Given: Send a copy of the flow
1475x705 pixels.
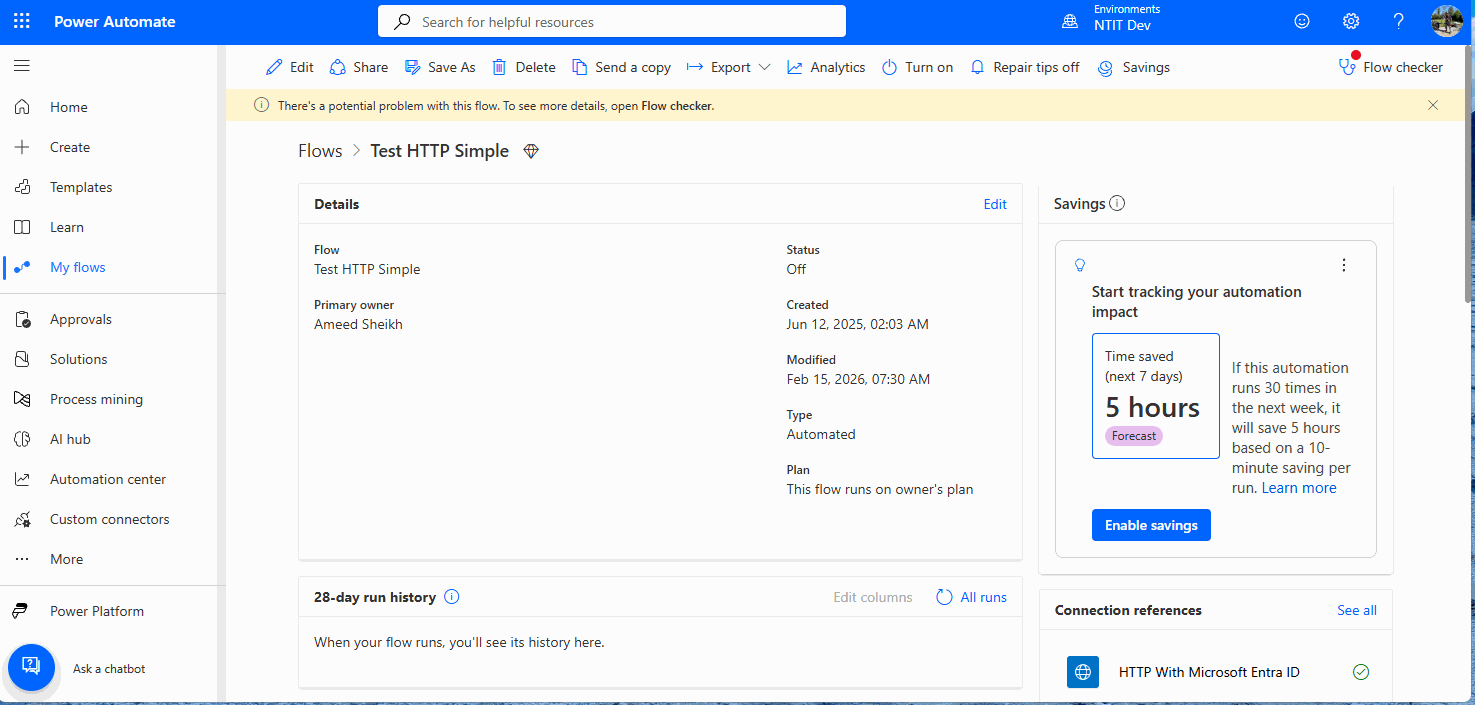Looking at the screenshot, I should point(621,67).
